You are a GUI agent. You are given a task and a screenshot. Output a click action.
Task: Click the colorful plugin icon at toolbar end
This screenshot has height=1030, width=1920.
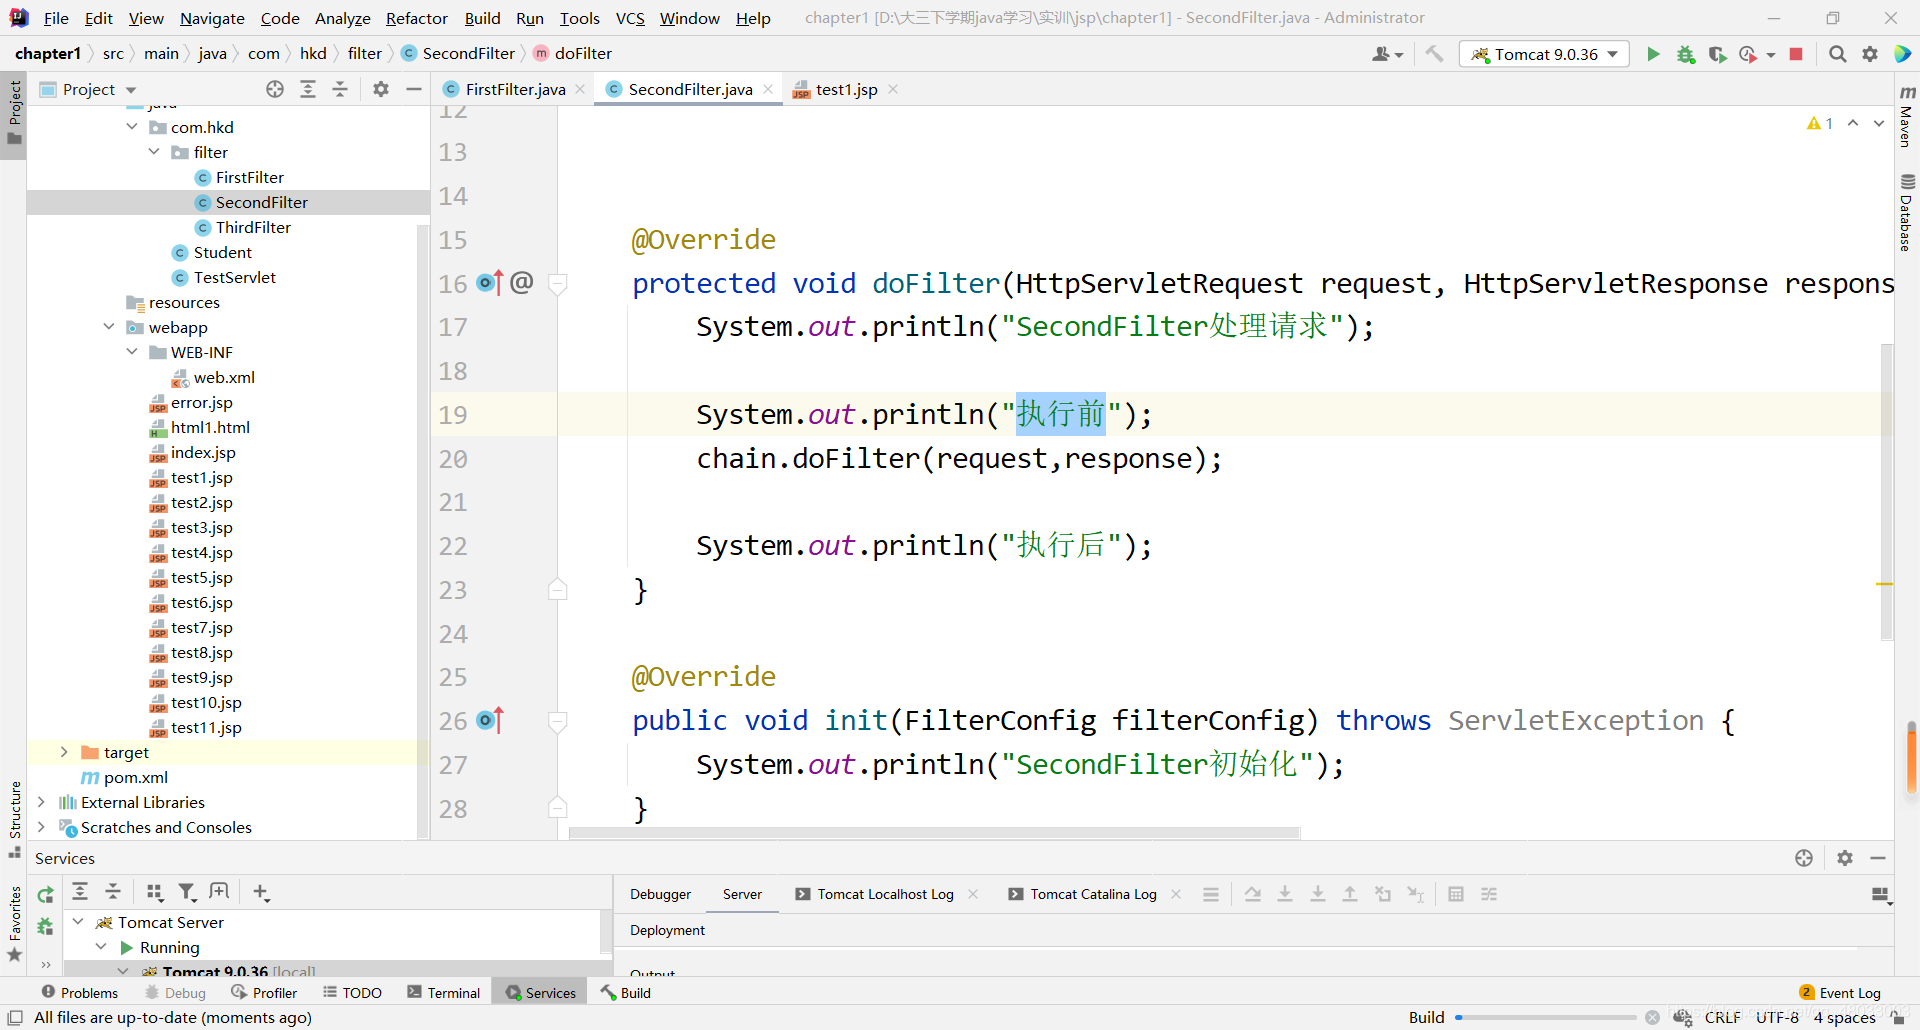[x=1902, y=54]
